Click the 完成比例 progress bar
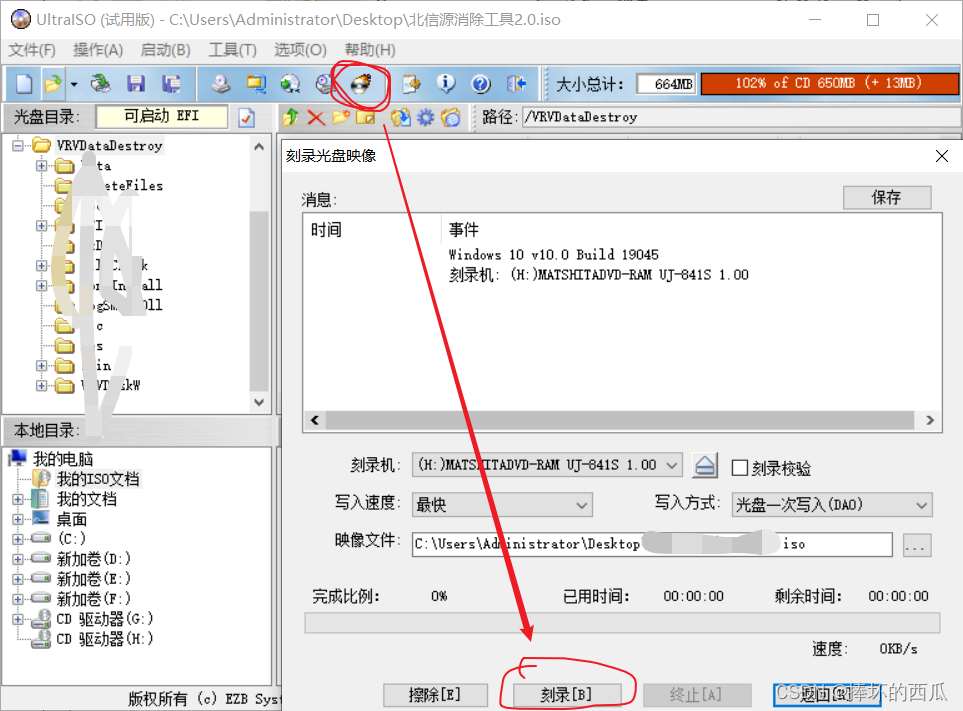 pyautogui.click(x=622, y=622)
